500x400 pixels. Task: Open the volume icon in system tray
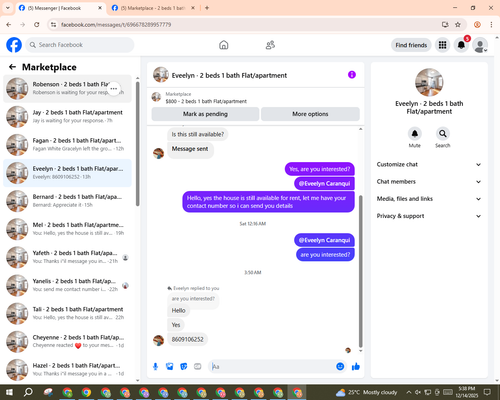[418, 392]
